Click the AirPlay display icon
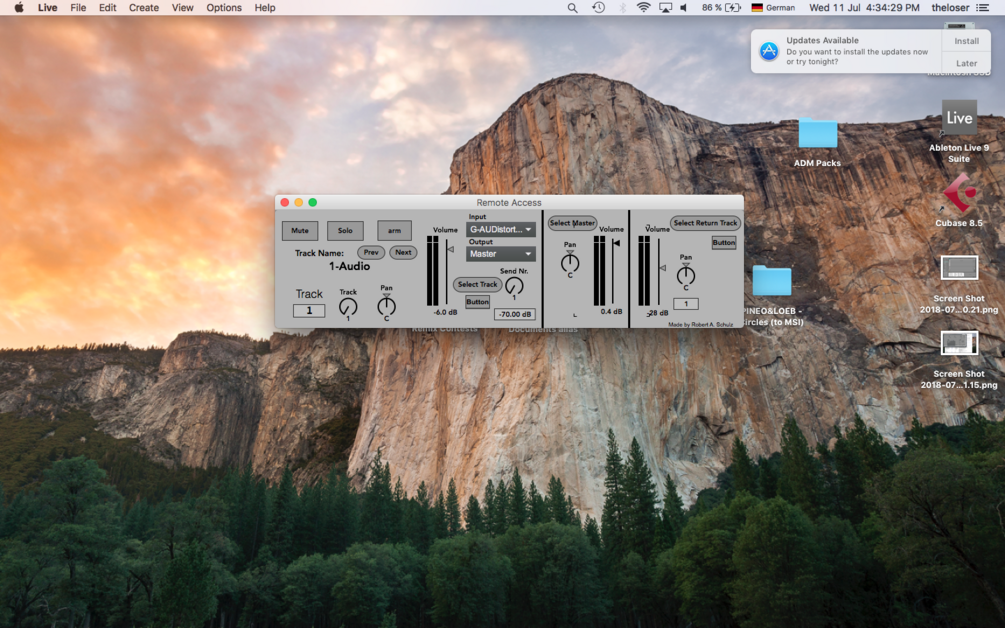Image resolution: width=1005 pixels, height=628 pixels. 665,8
